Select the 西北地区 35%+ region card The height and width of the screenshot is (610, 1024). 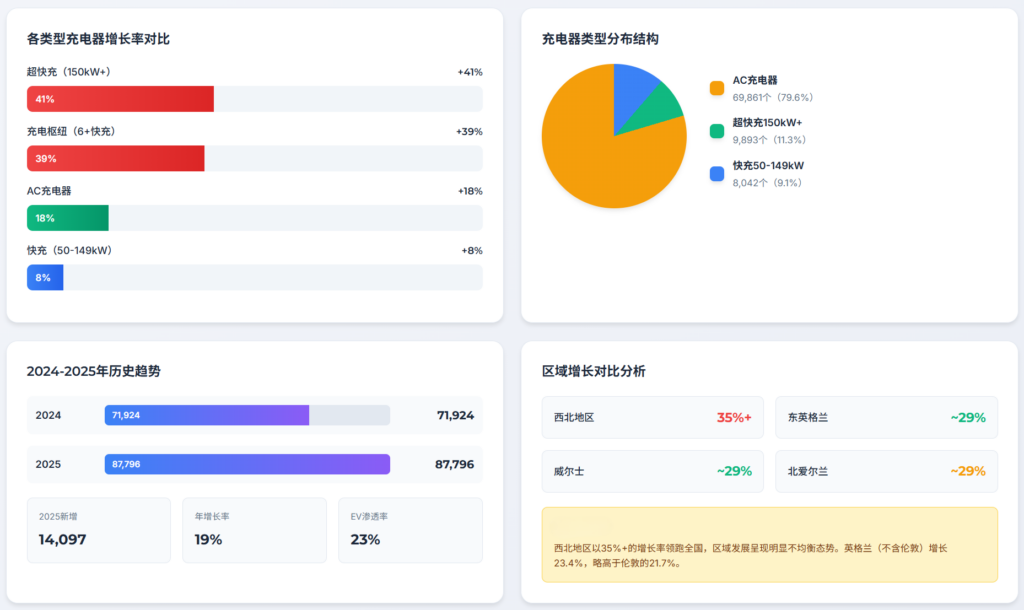[652, 417]
